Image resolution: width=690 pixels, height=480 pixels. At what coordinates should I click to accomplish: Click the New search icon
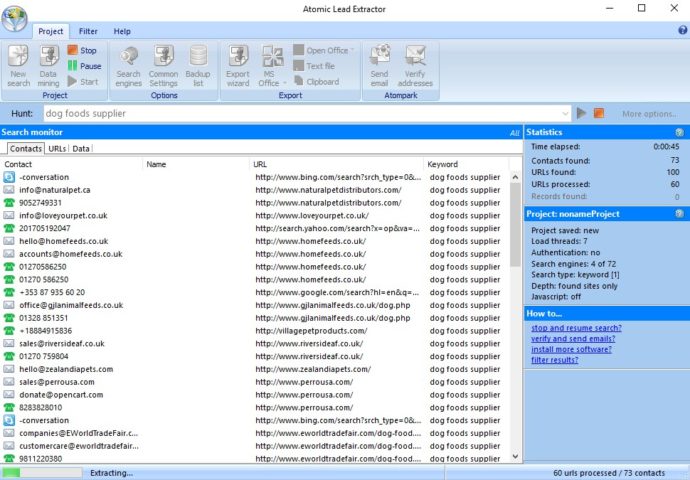18,64
